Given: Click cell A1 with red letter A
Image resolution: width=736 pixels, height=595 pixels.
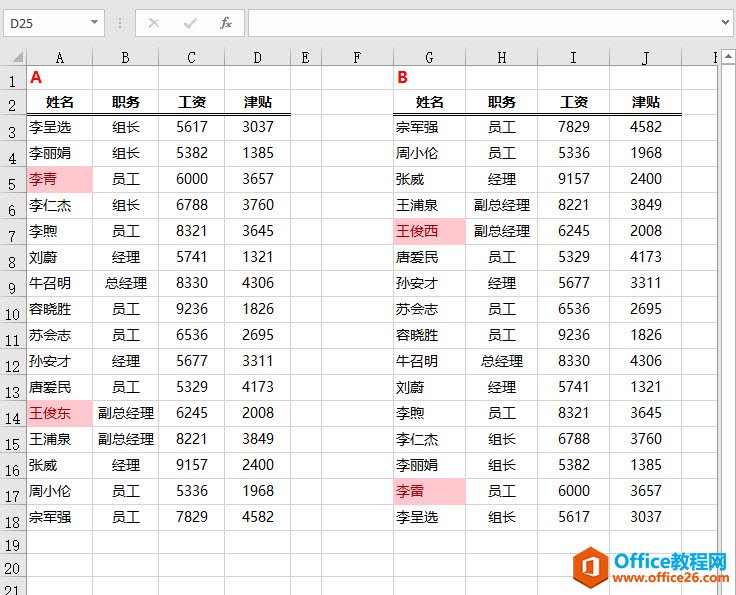Looking at the screenshot, I should [60, 77].
